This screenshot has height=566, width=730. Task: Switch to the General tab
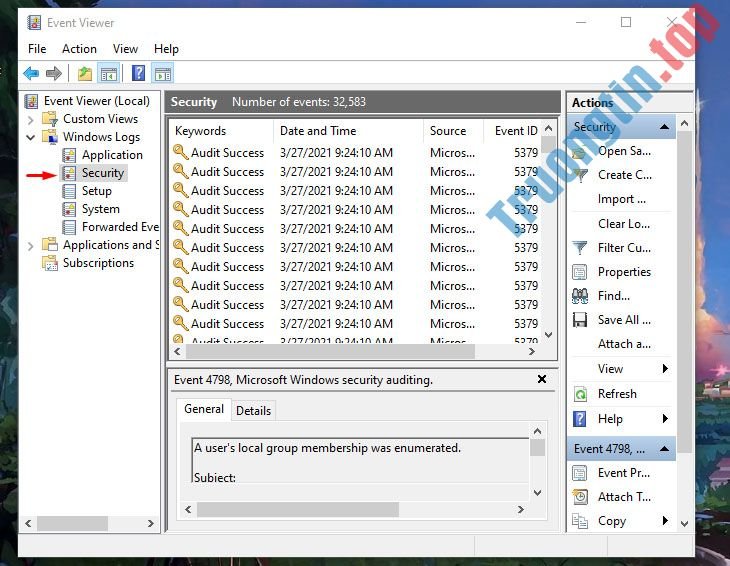pos(204,409)
